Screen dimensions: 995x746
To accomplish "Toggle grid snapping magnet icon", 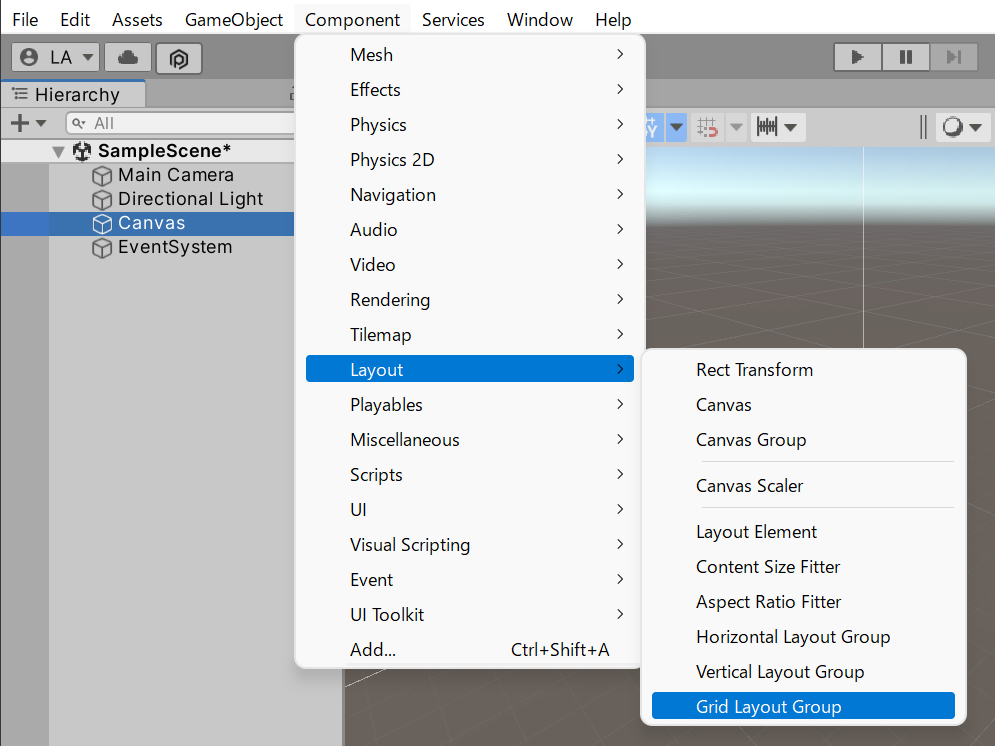I will [x=708, y=127].
